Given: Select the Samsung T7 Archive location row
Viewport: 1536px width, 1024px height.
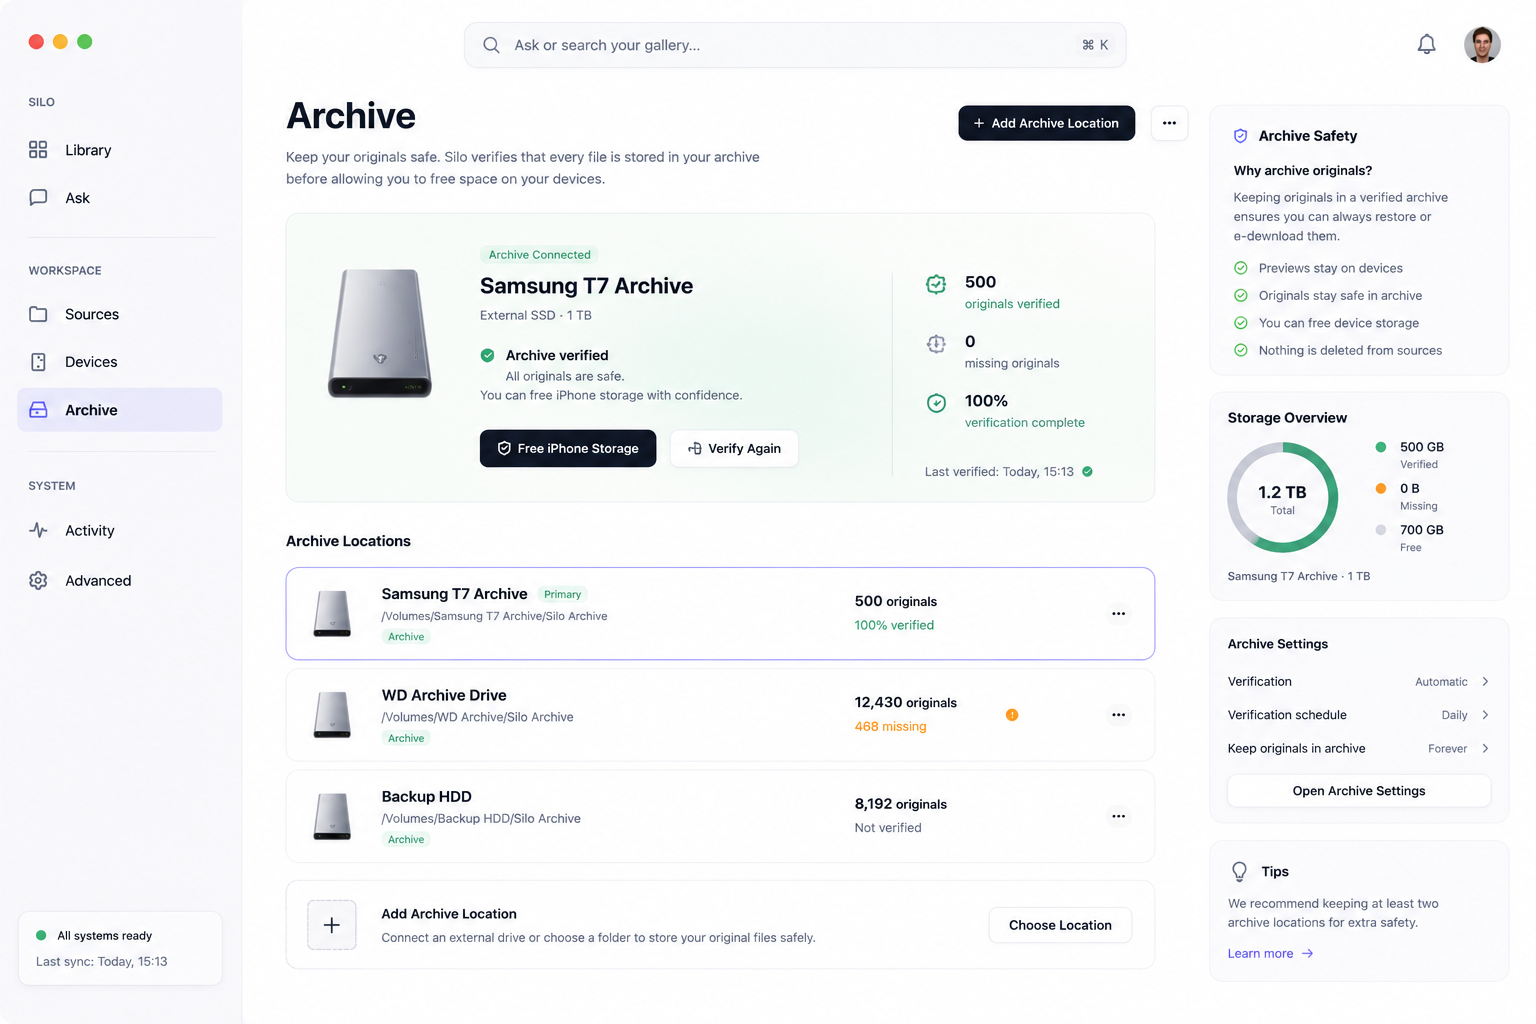Looking at the screenshot, I should click(720, 614).
